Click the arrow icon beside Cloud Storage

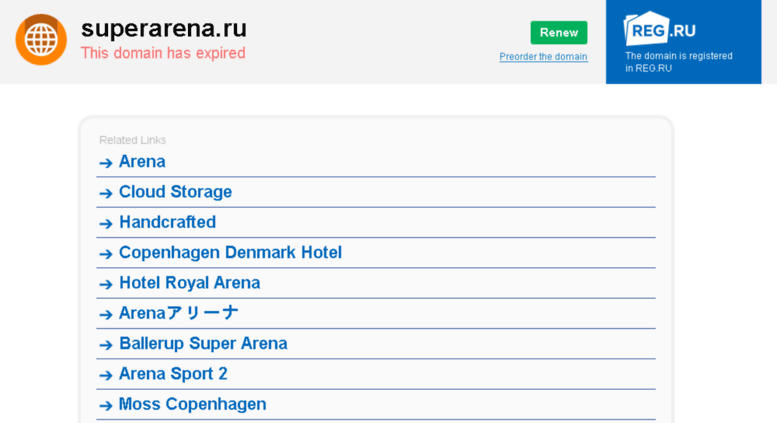[x=106, y=193]
